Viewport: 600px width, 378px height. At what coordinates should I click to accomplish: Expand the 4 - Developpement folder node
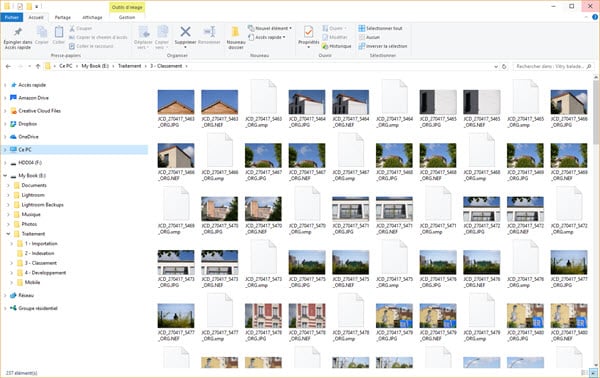11,273
